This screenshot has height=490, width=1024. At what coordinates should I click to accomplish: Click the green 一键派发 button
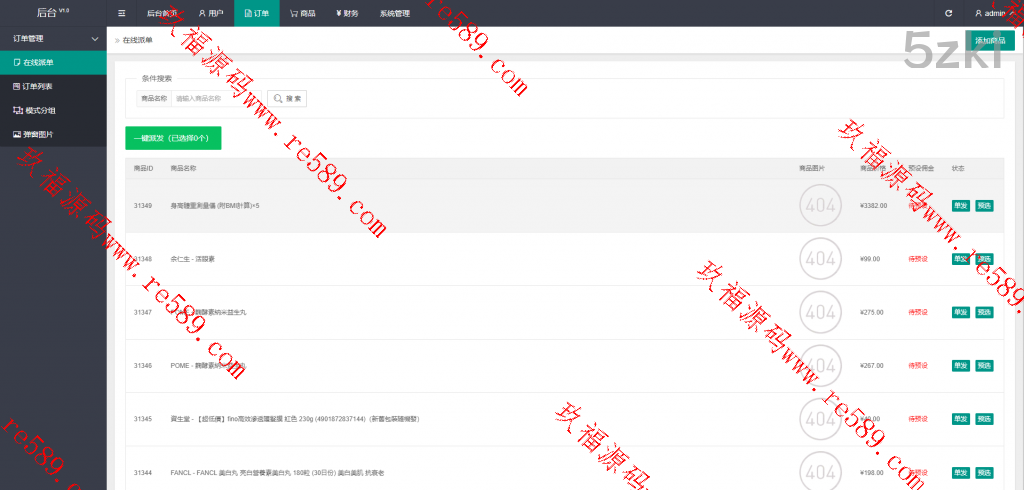pos(172,138)
